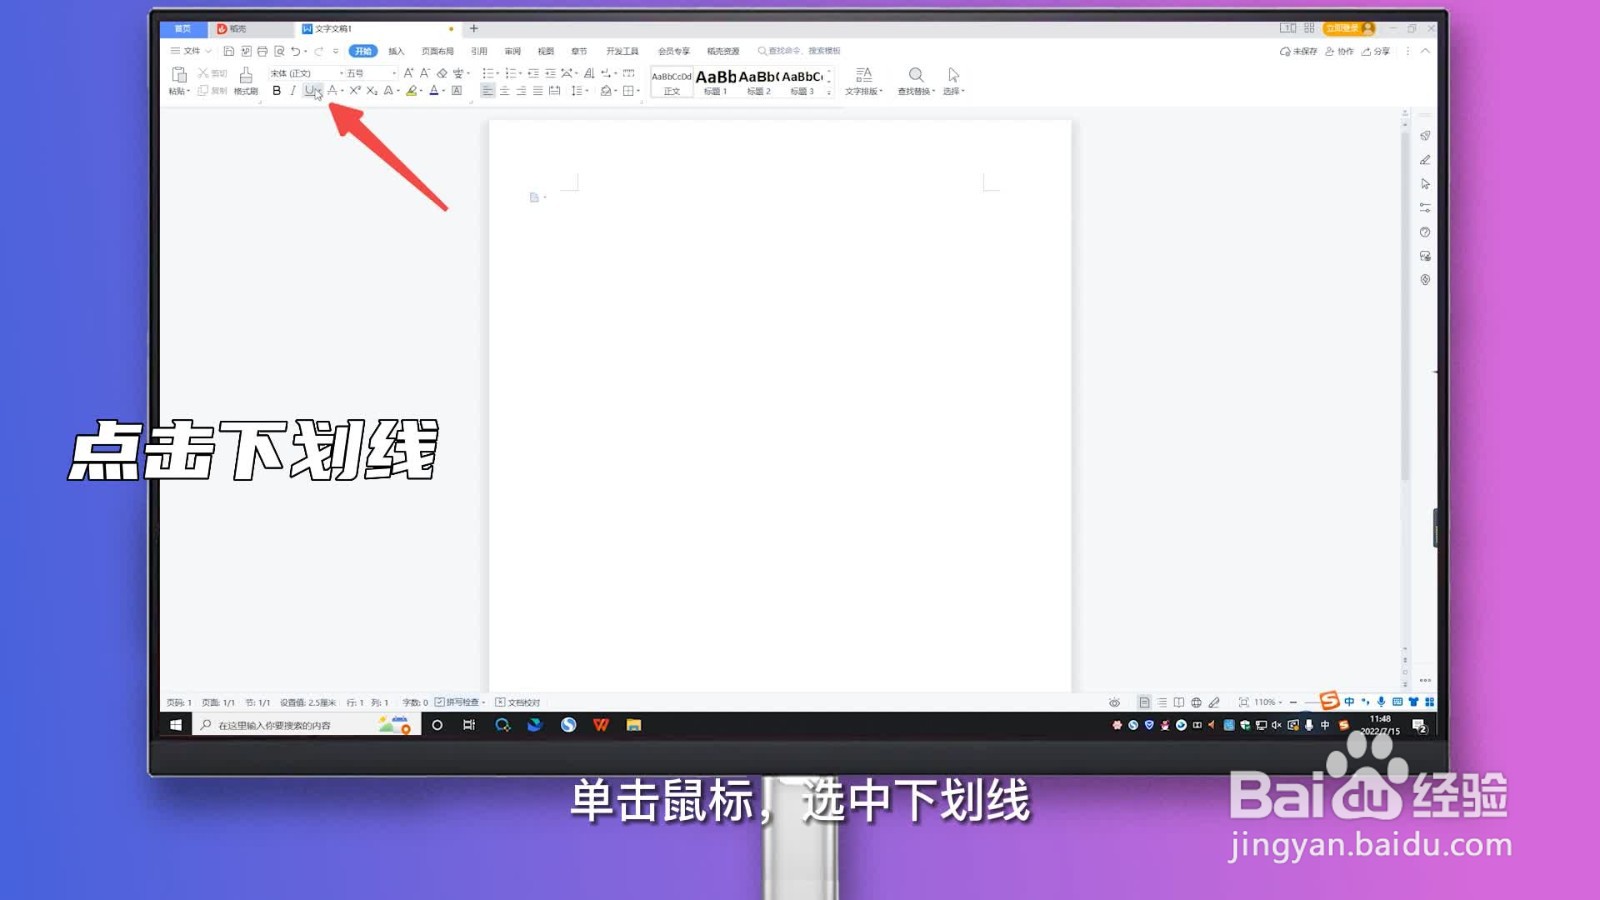Pick the text highlight color swatch

pos(411,91)
